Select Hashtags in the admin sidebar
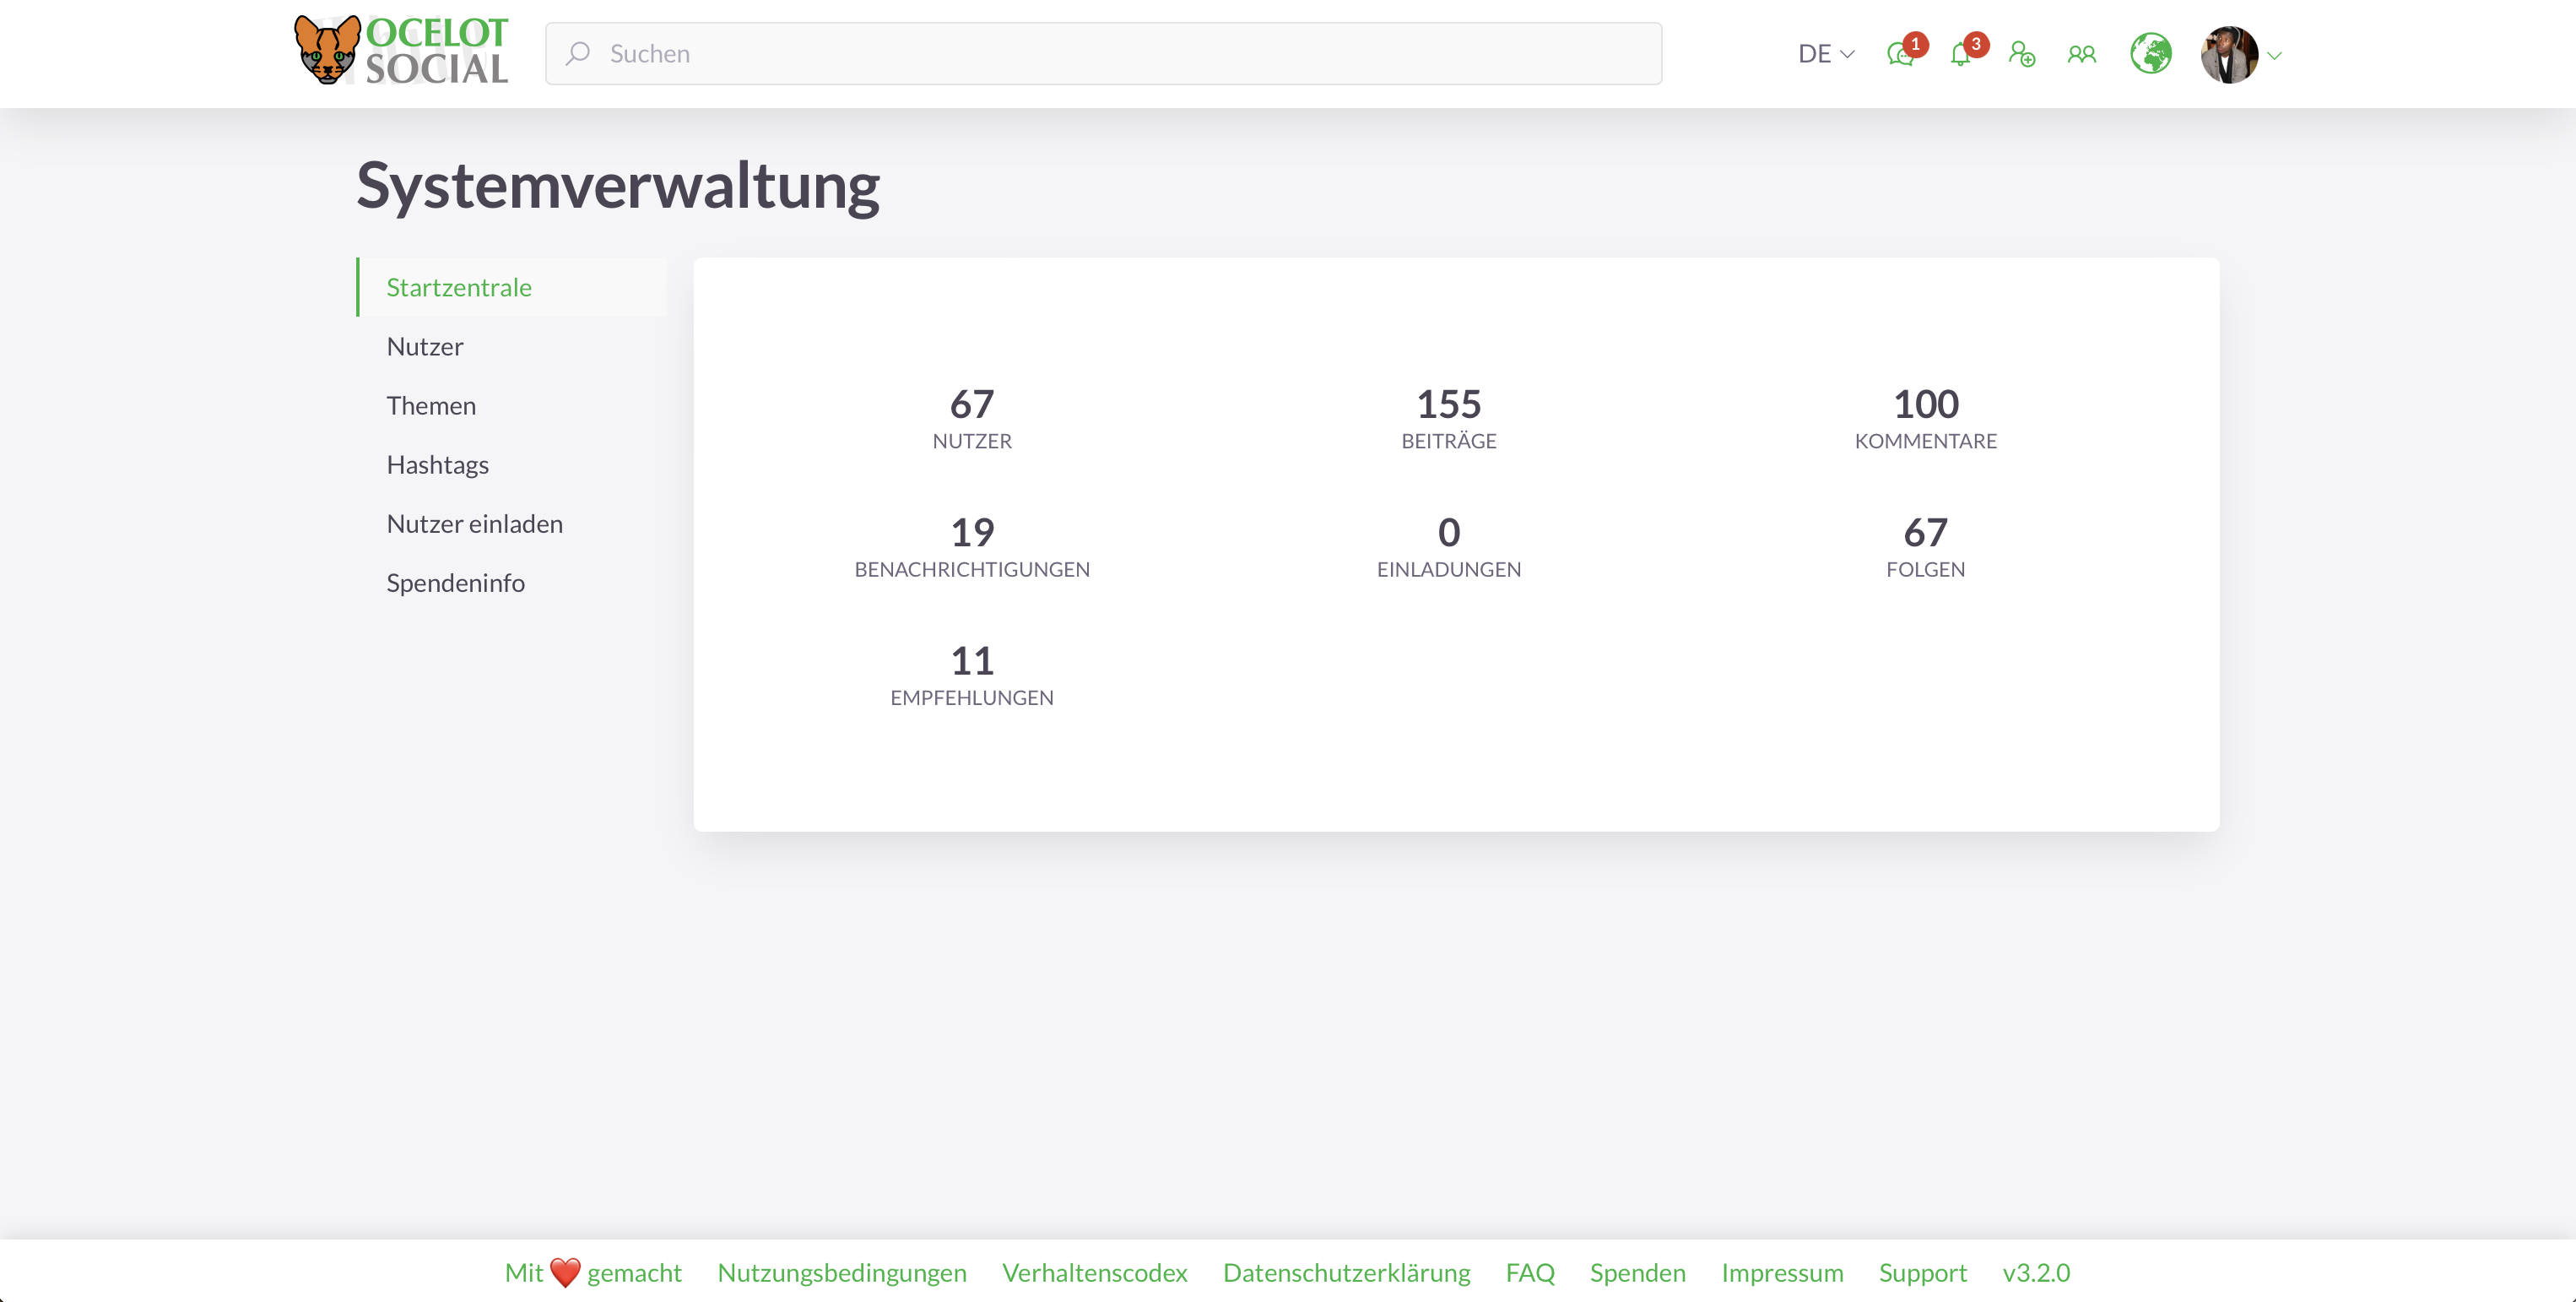2576x1302 pixels. pos(437,464)
